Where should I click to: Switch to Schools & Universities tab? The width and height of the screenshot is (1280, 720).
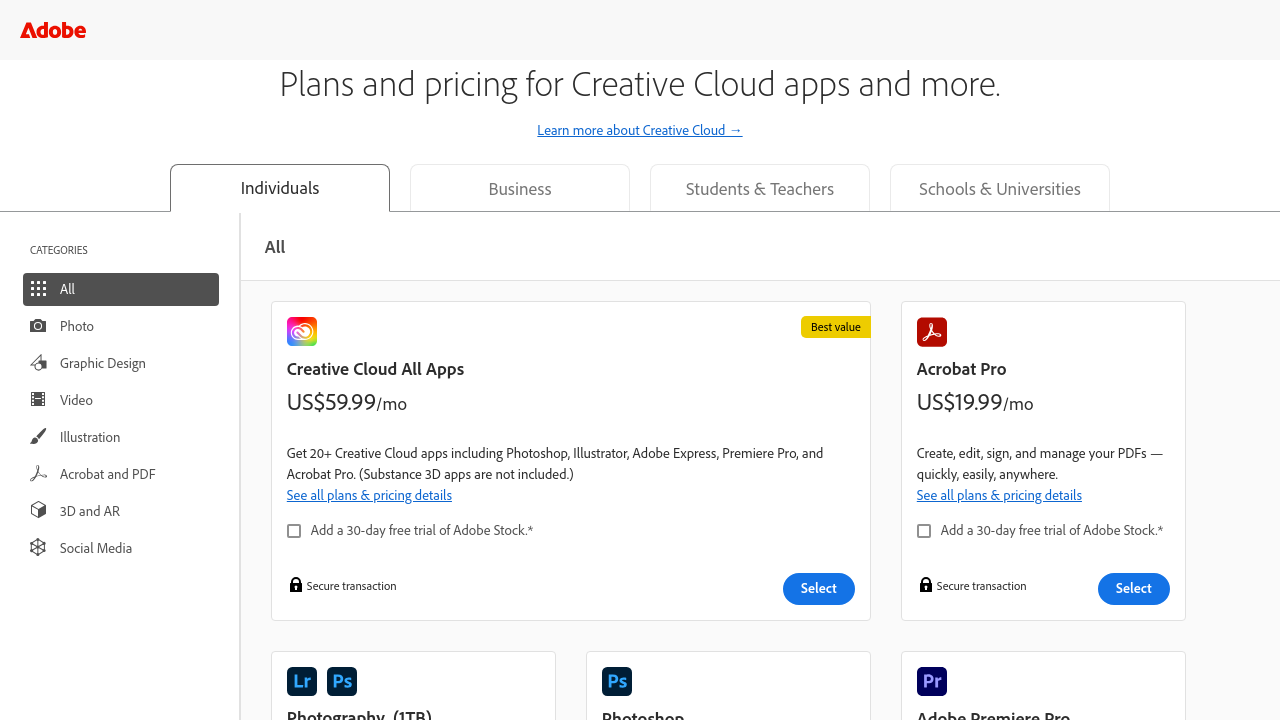click(1000, 189)
